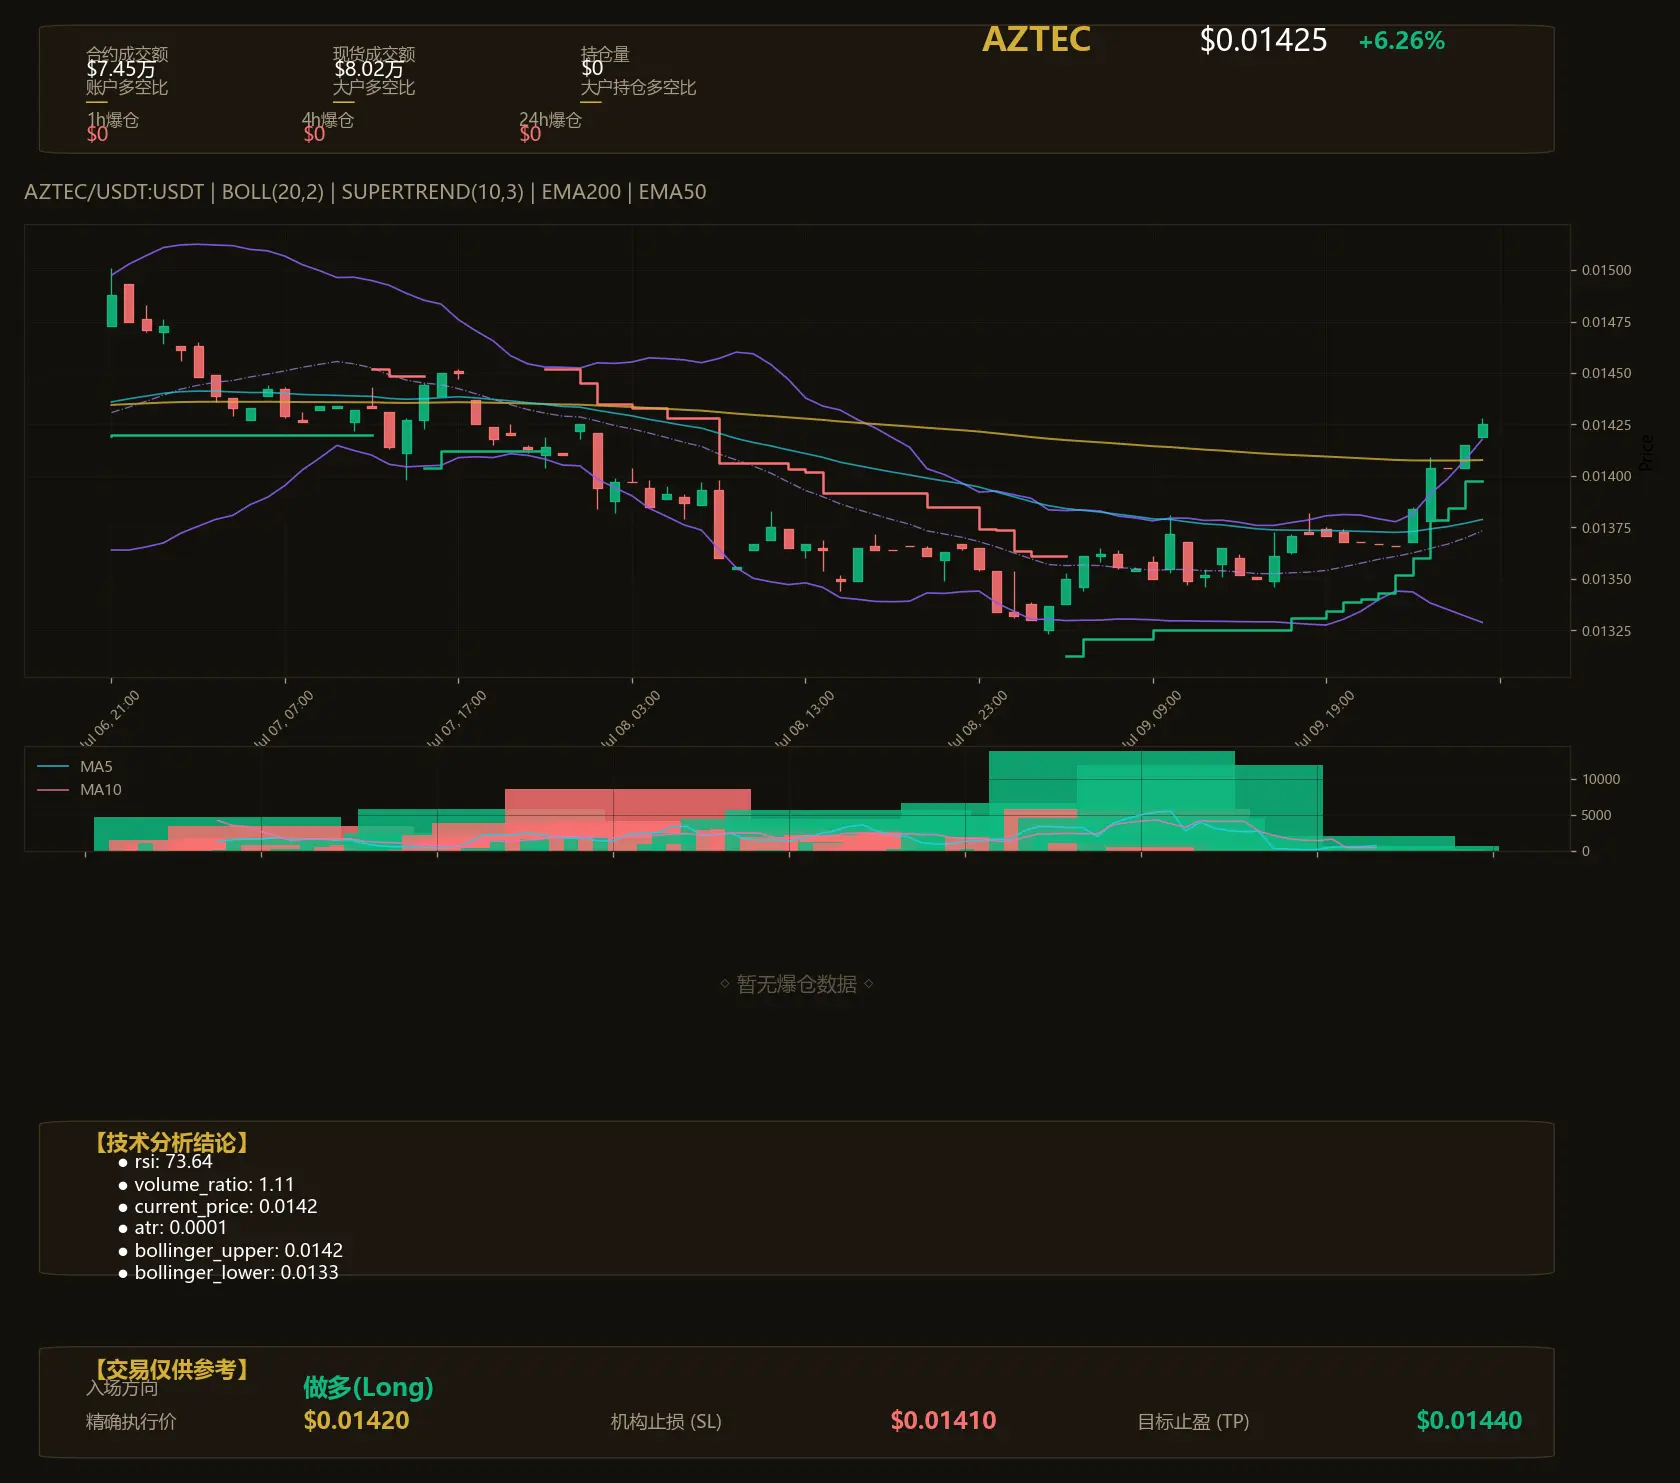Click the 0.01500 price axis tick

[x=1606, y=270]
